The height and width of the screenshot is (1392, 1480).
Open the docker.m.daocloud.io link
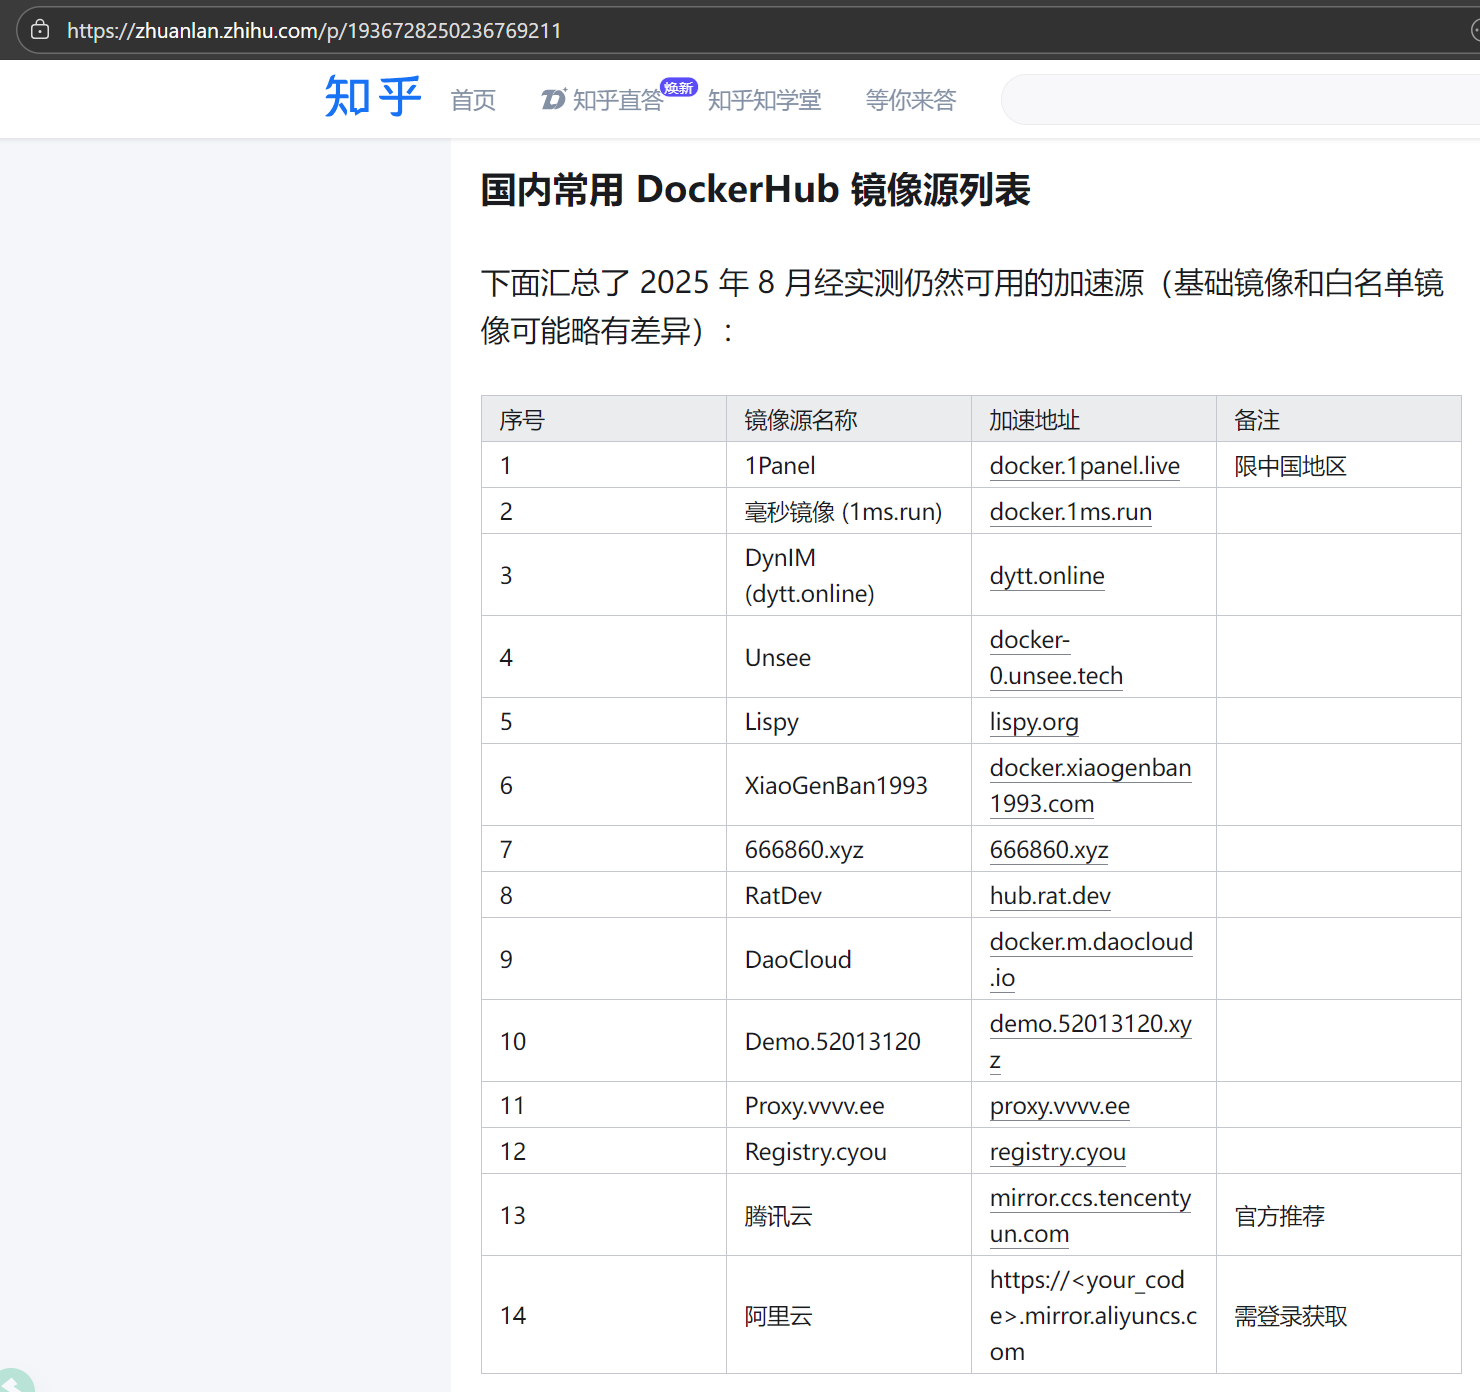(1091, 960)
